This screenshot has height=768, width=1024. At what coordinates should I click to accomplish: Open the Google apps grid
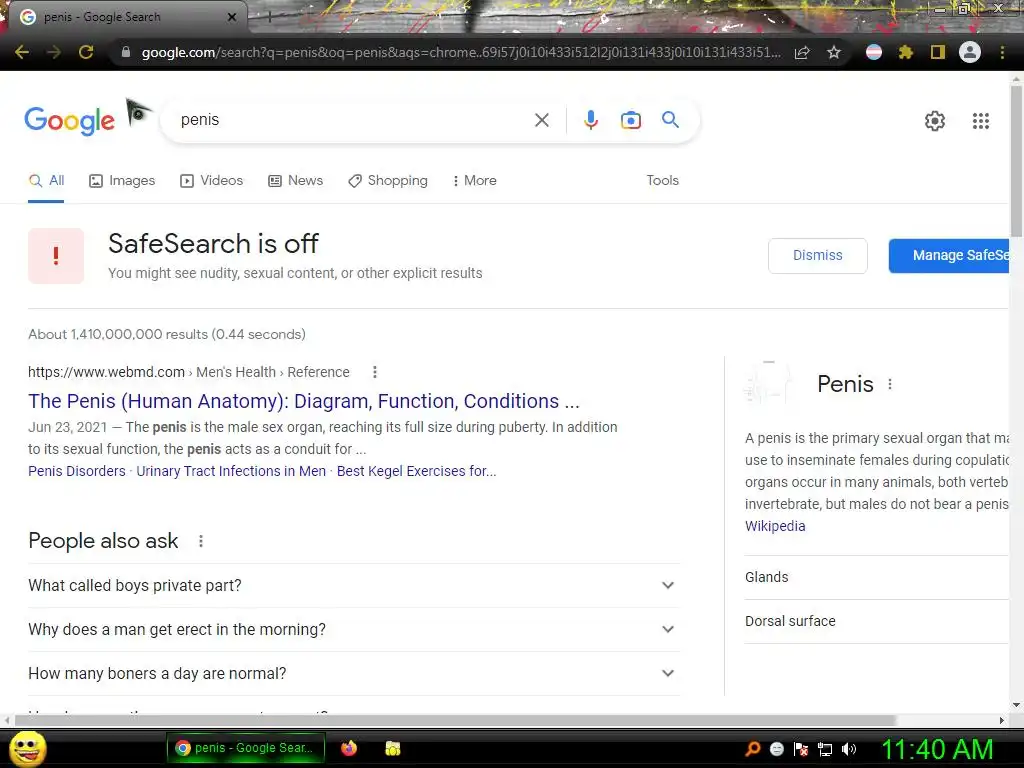point(981,121)
